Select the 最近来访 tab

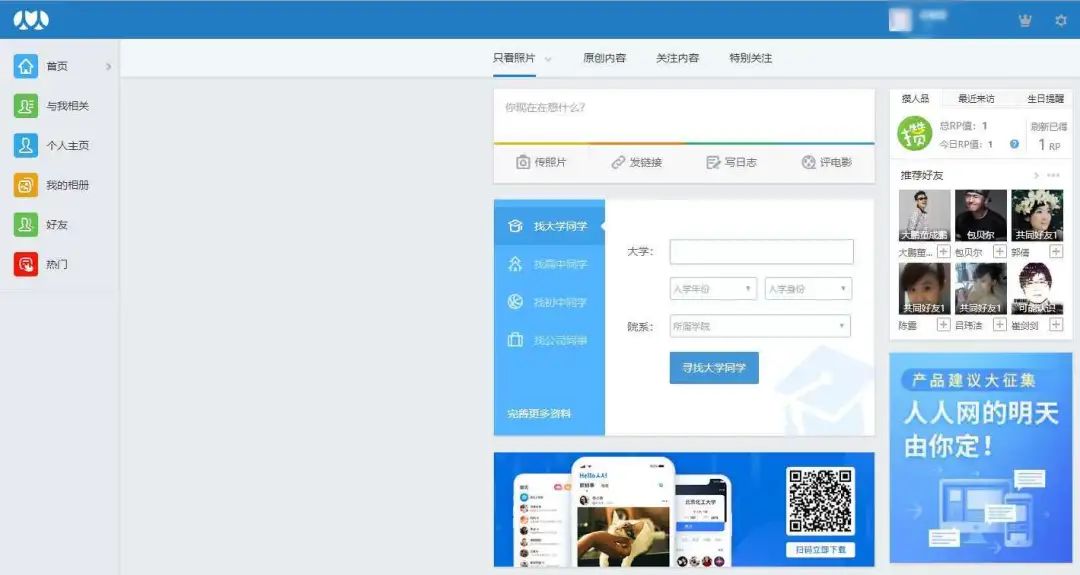click(976, 98)
